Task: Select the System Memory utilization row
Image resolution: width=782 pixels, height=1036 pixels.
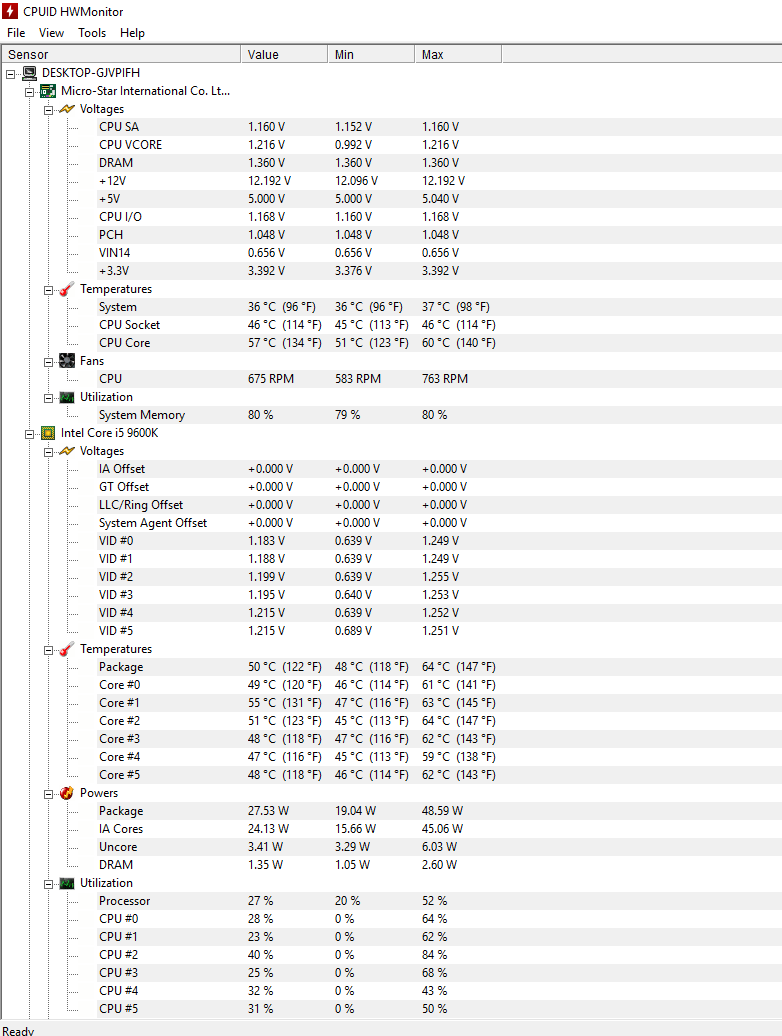Action: (439, 415)
